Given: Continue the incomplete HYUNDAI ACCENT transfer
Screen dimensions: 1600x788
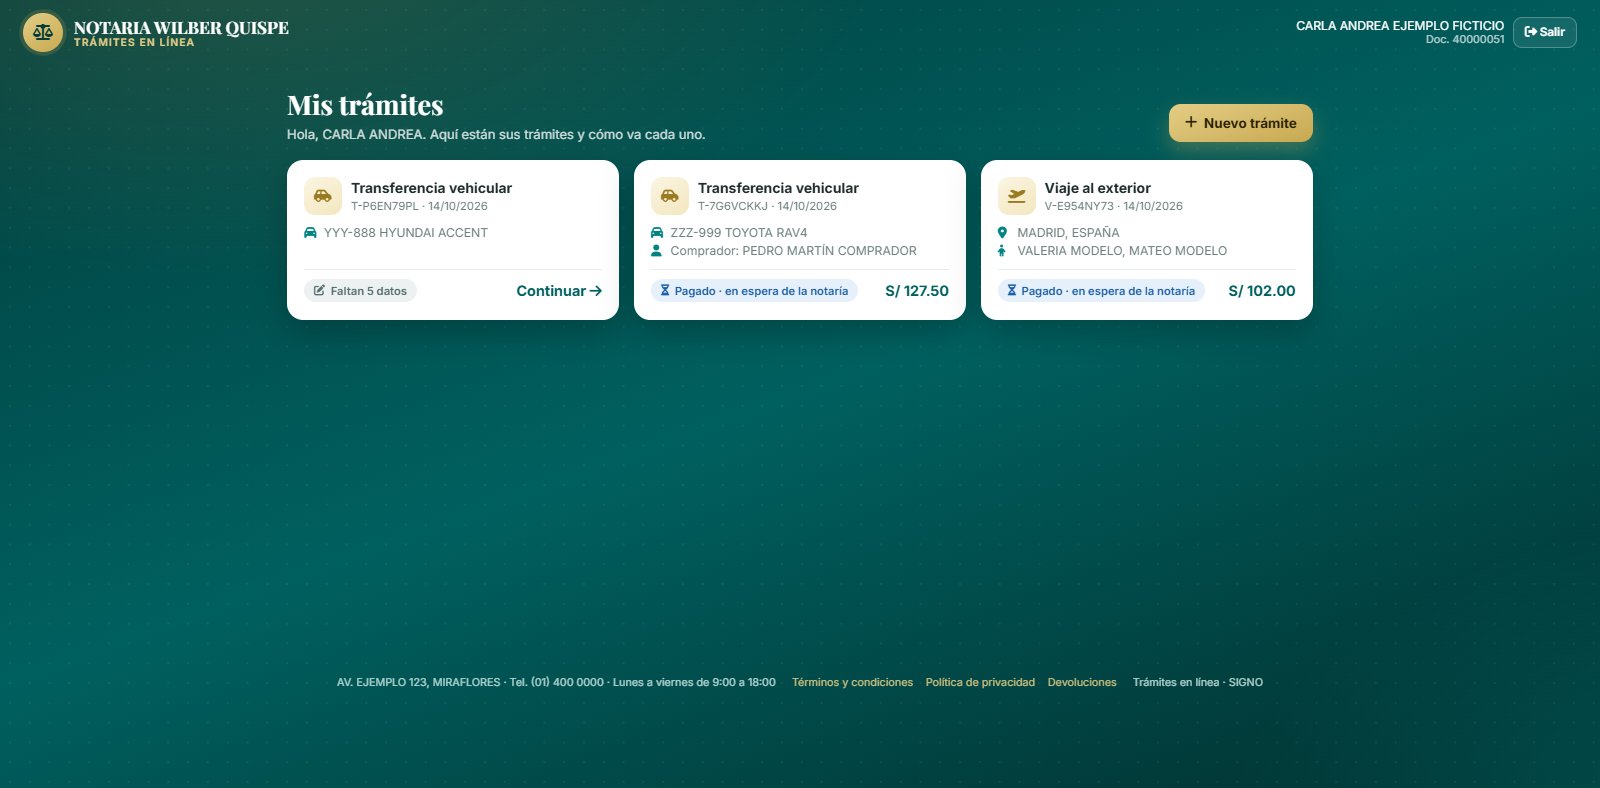Looking at the screenshot, I should [559, 291].
